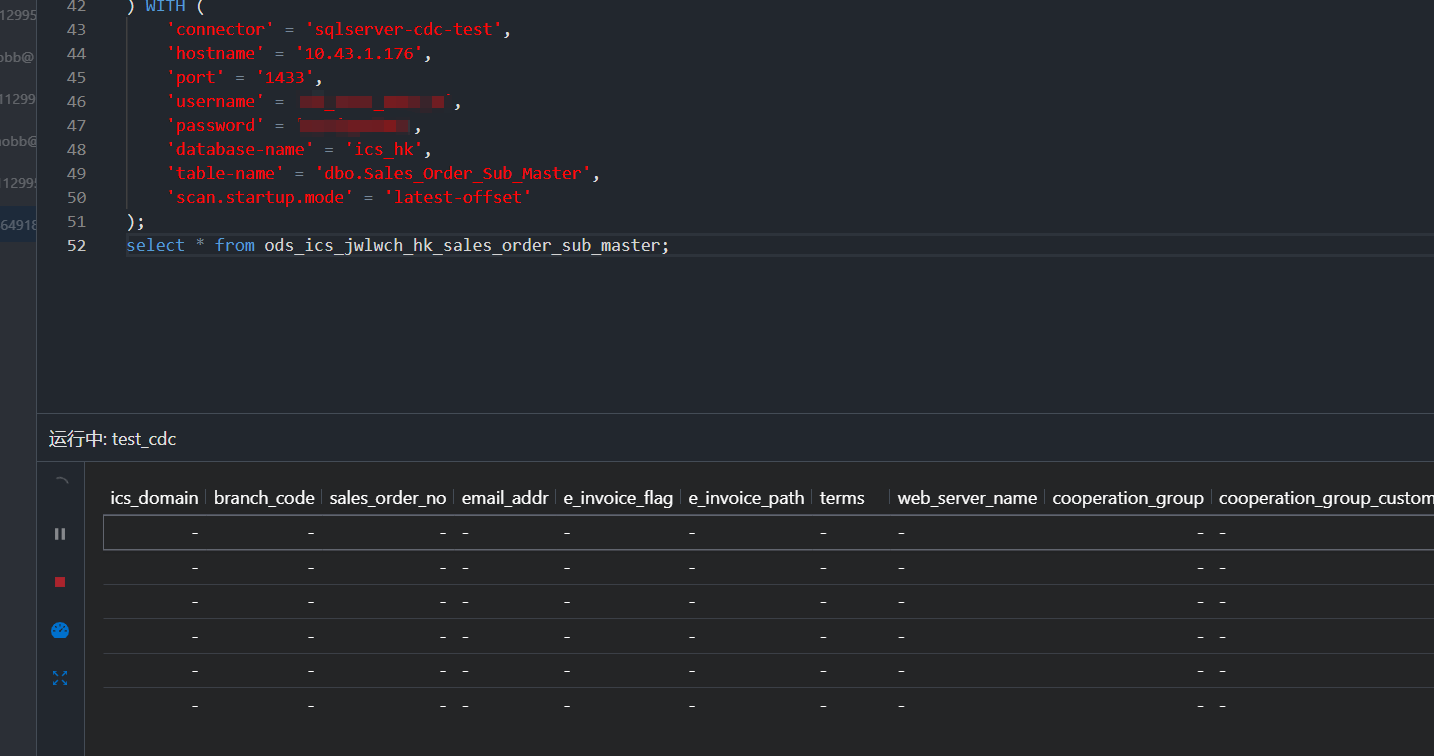
Task: Select e_invoice_flag column header
Action: click(x=618, y=498)
